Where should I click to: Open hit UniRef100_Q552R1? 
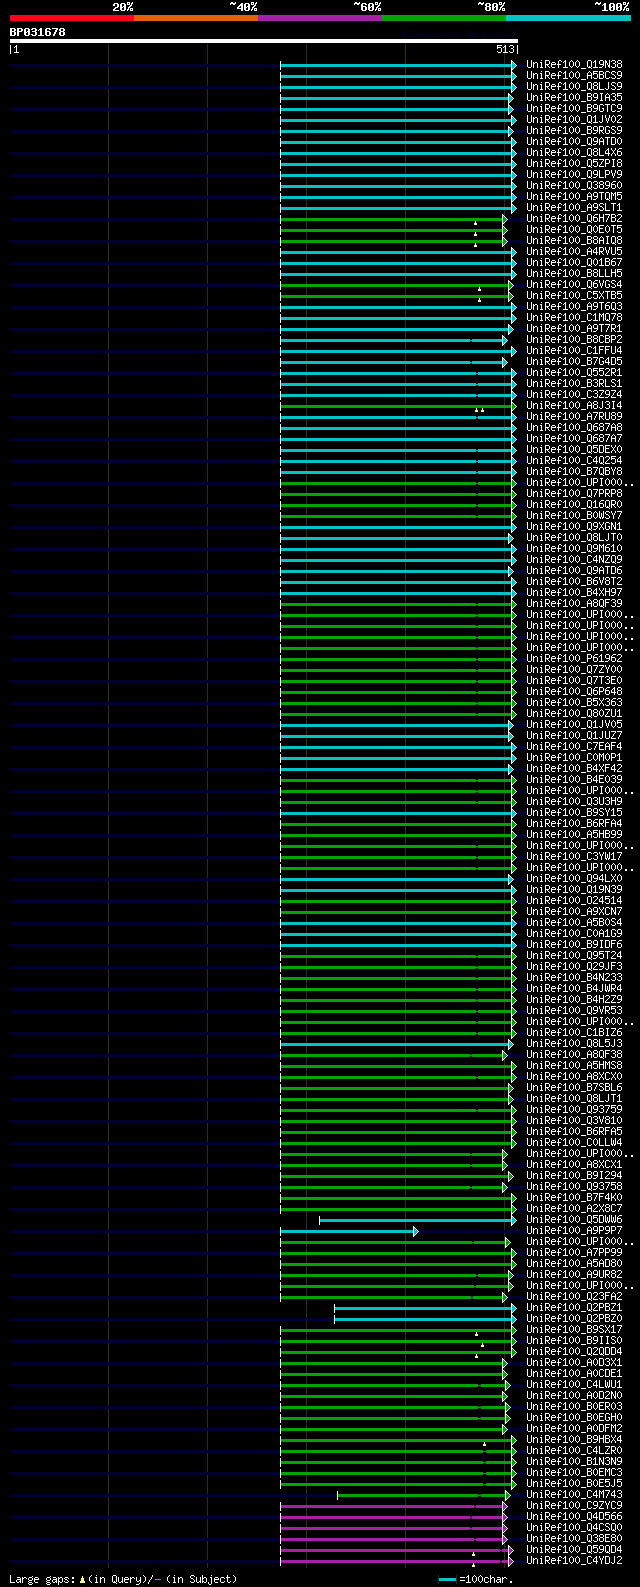(x=574, y=373)
